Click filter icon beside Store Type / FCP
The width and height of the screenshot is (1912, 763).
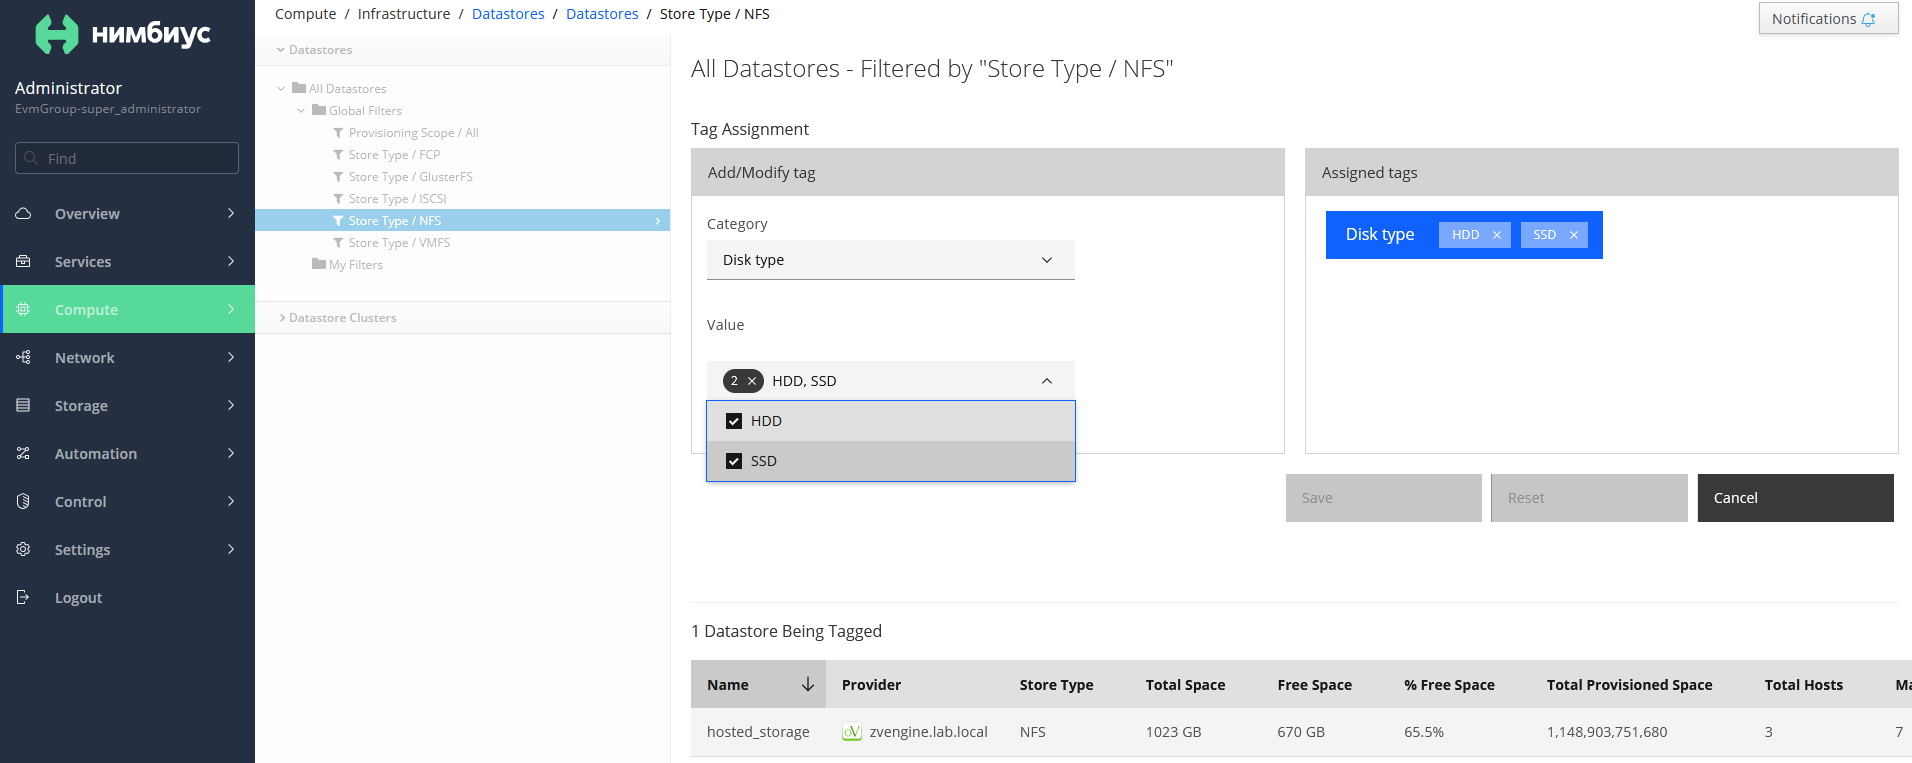tap(338, 155)
